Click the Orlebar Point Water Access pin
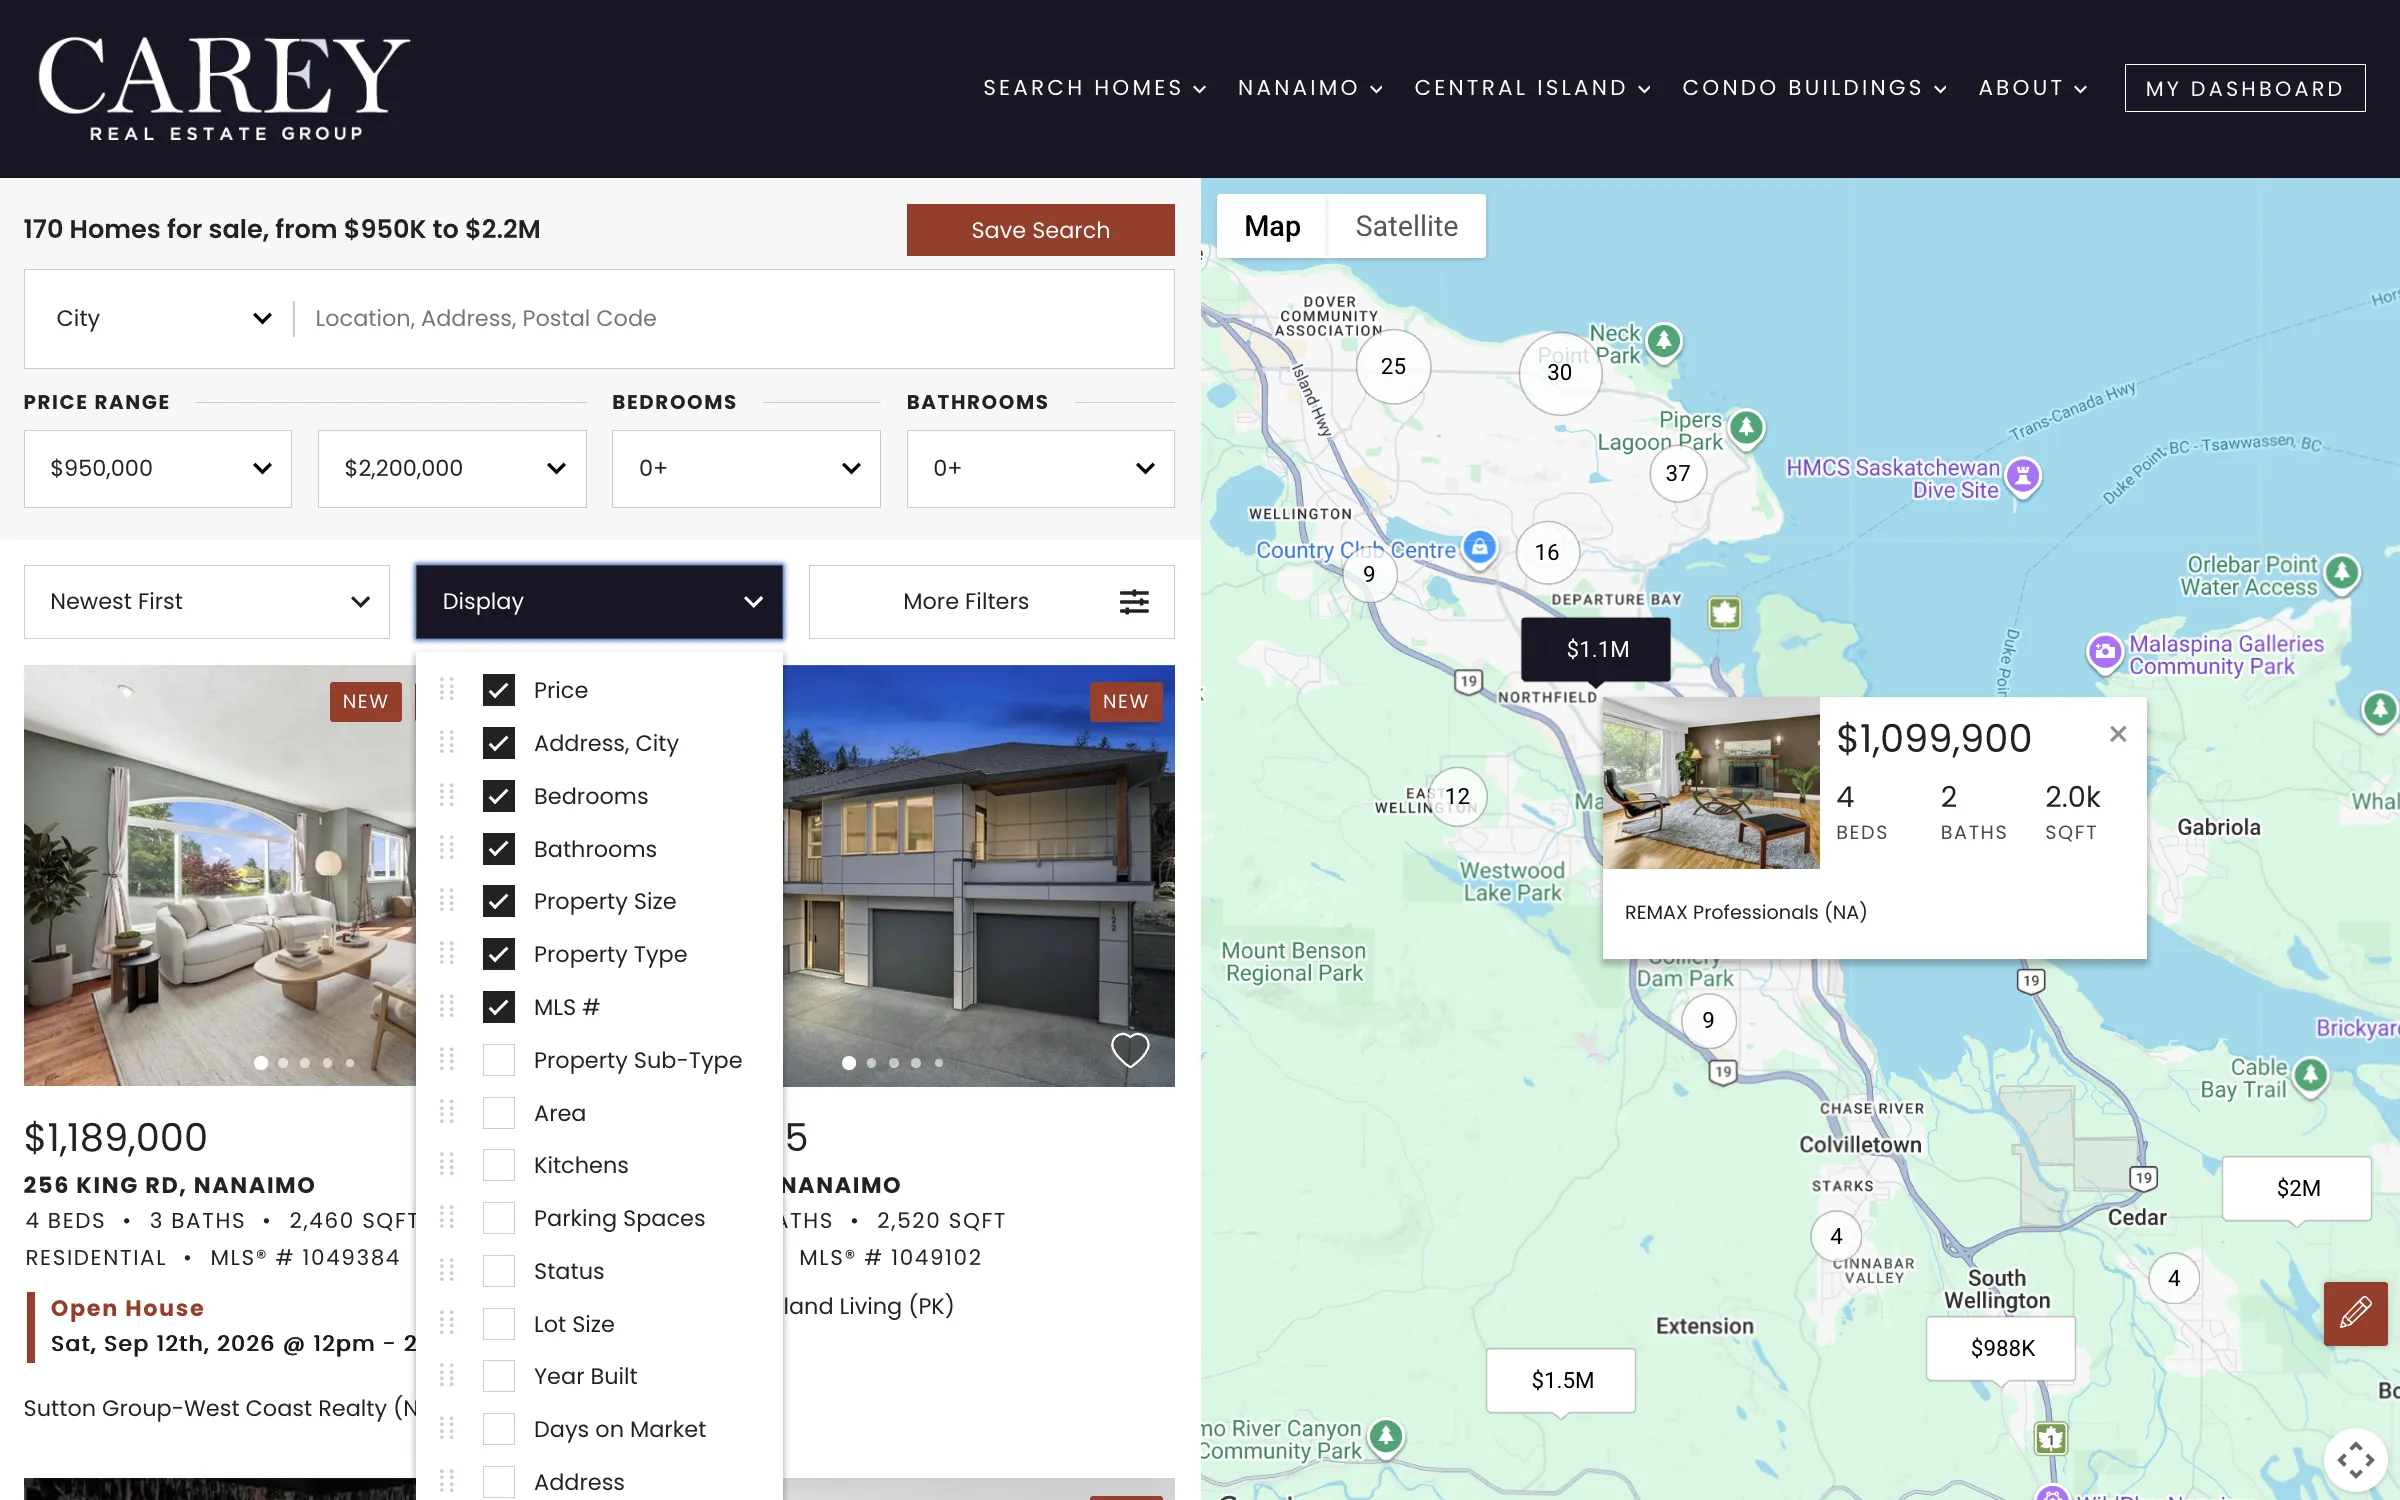The width and height of the screenshot is (2400, 1500). [x=2342, y=575]
